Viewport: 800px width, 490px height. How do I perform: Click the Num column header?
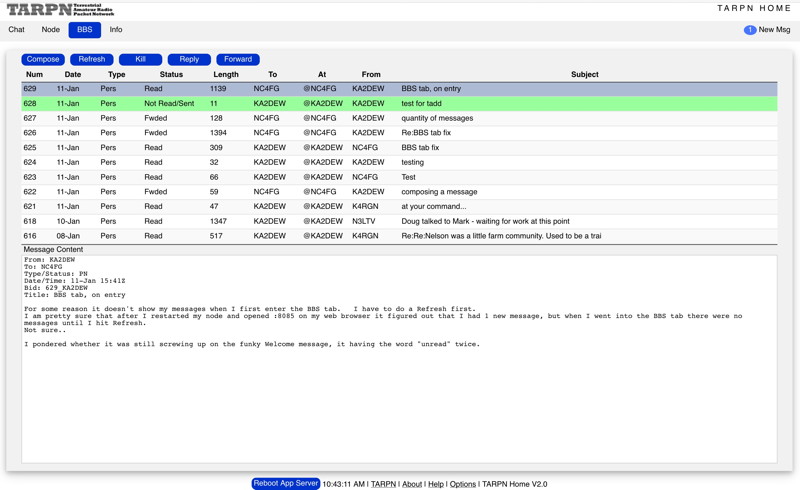coord(34,74)
